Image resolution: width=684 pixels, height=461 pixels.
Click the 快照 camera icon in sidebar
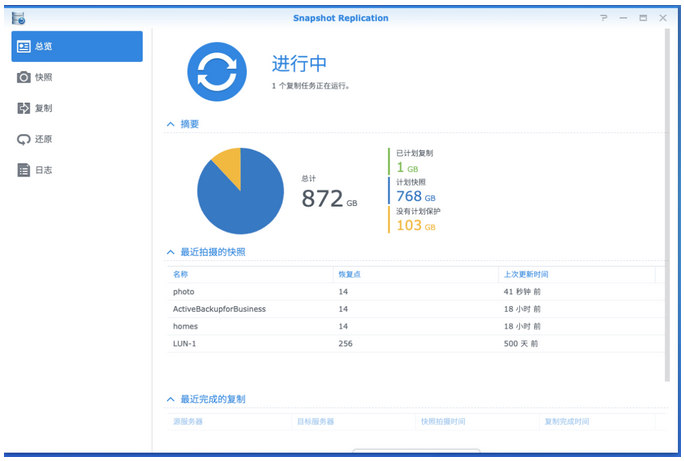pos(24,77)
